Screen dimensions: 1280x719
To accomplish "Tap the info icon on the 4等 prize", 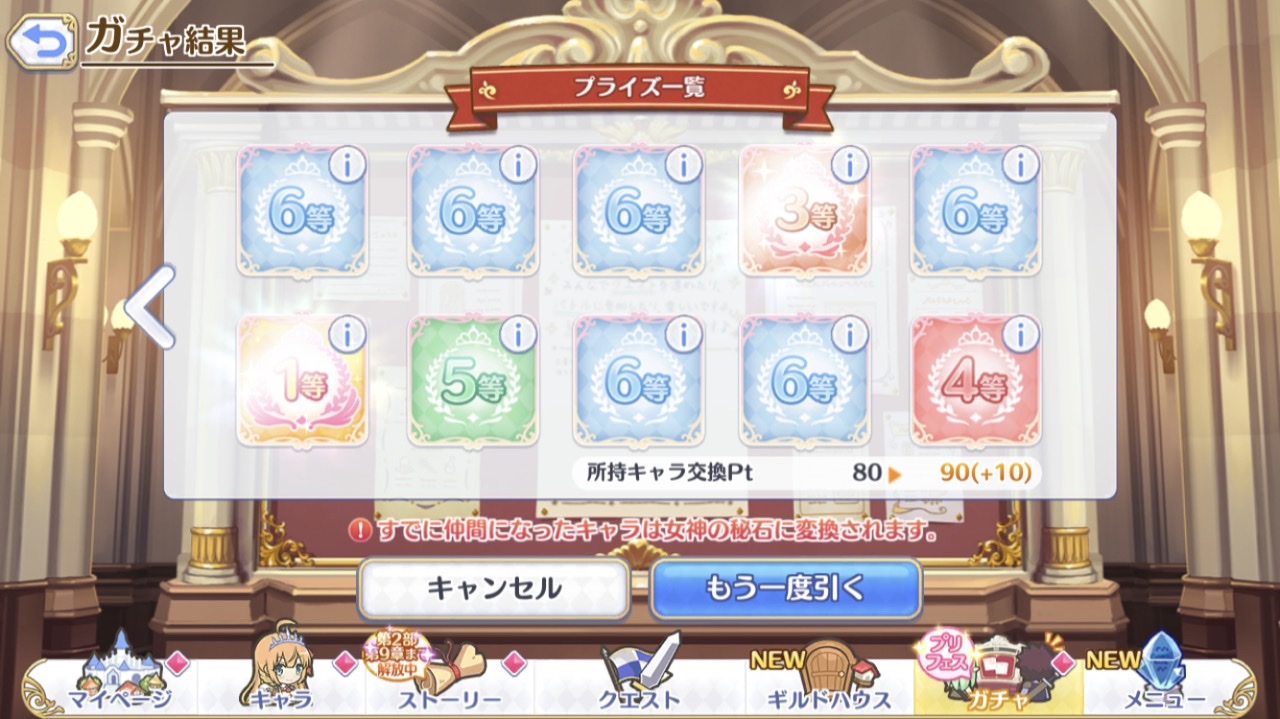I will point(1020,335).
